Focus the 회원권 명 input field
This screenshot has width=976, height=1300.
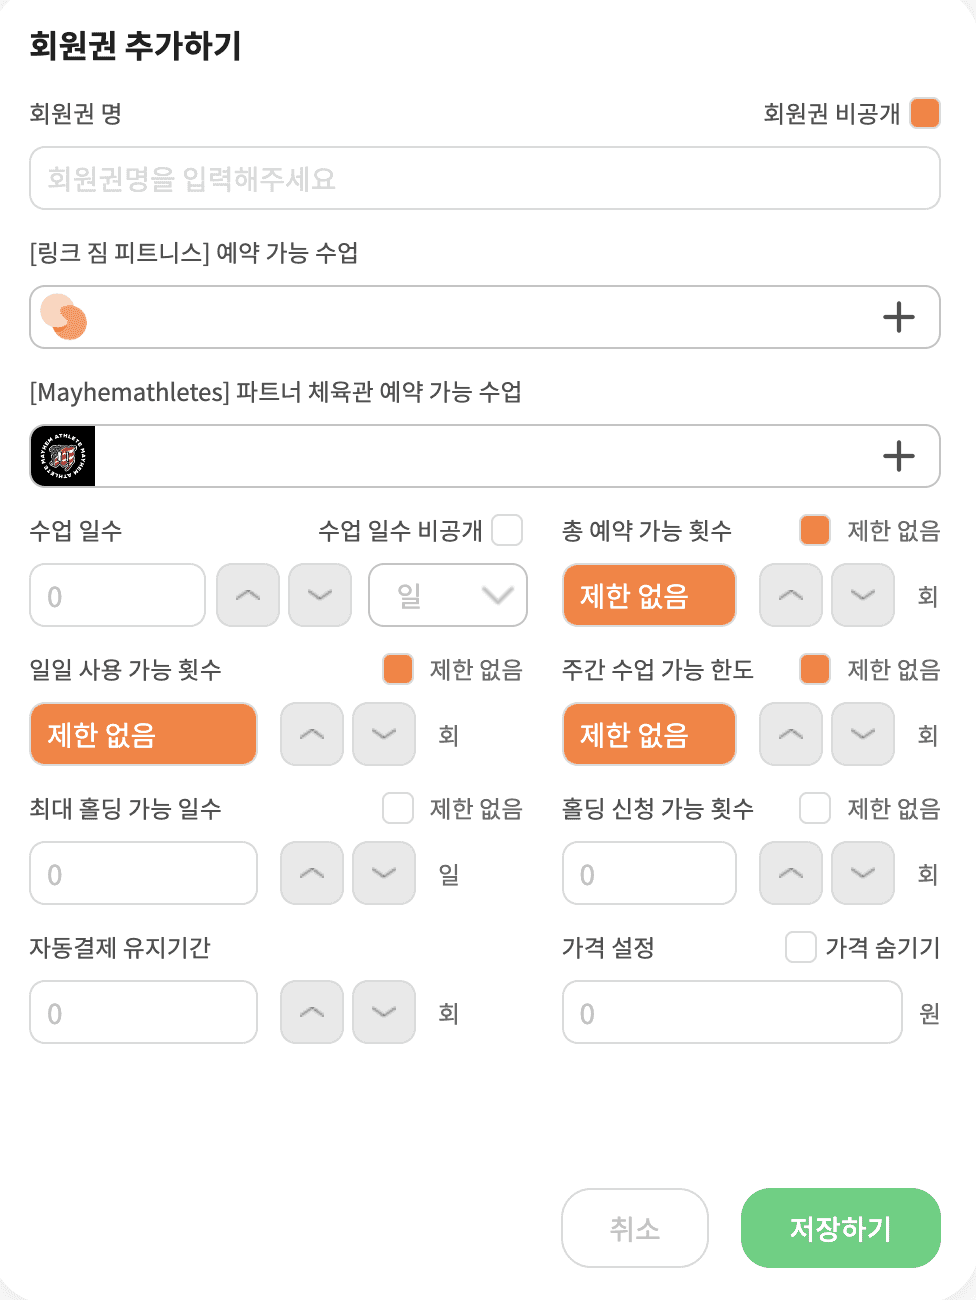[485, 178]
